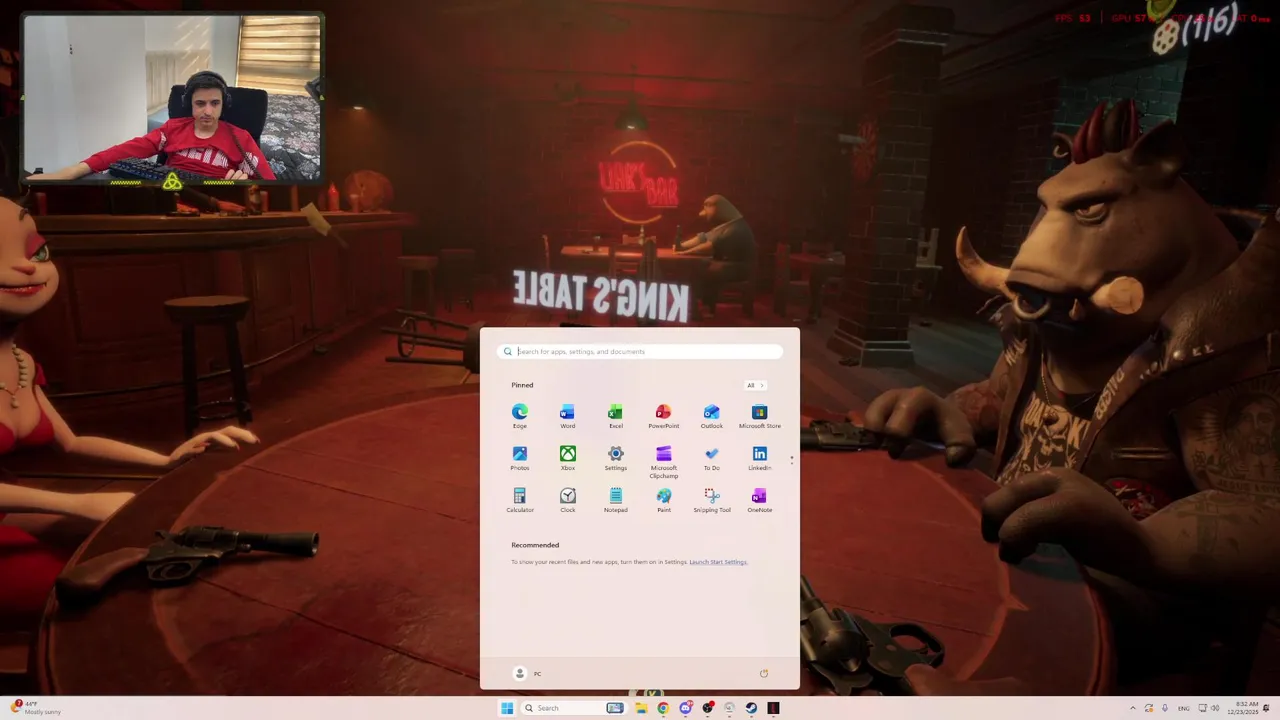Image resolution: width=1280 pixels, height=720 pixels.
Task: Open Edge from pinned apps
Action: click(520, 417)
